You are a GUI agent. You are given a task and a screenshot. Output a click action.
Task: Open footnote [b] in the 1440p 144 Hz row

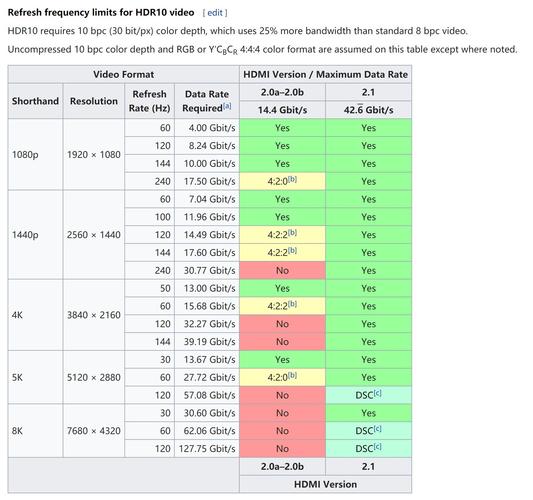pos(292,250)
